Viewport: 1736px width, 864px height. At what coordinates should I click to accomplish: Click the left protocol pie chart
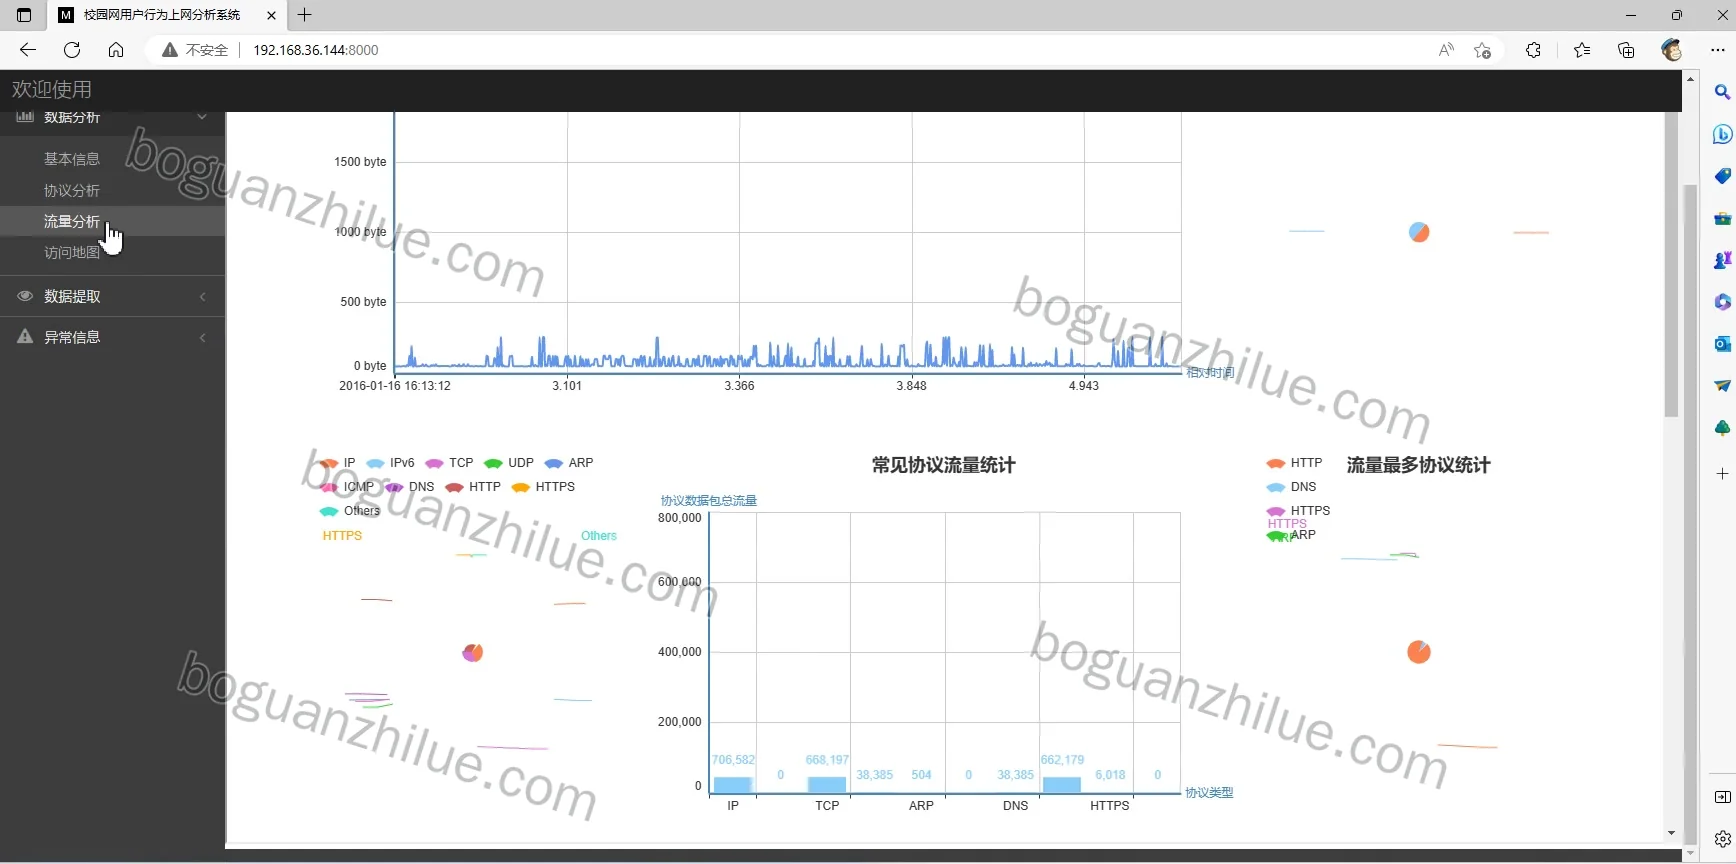pos(473,653)
